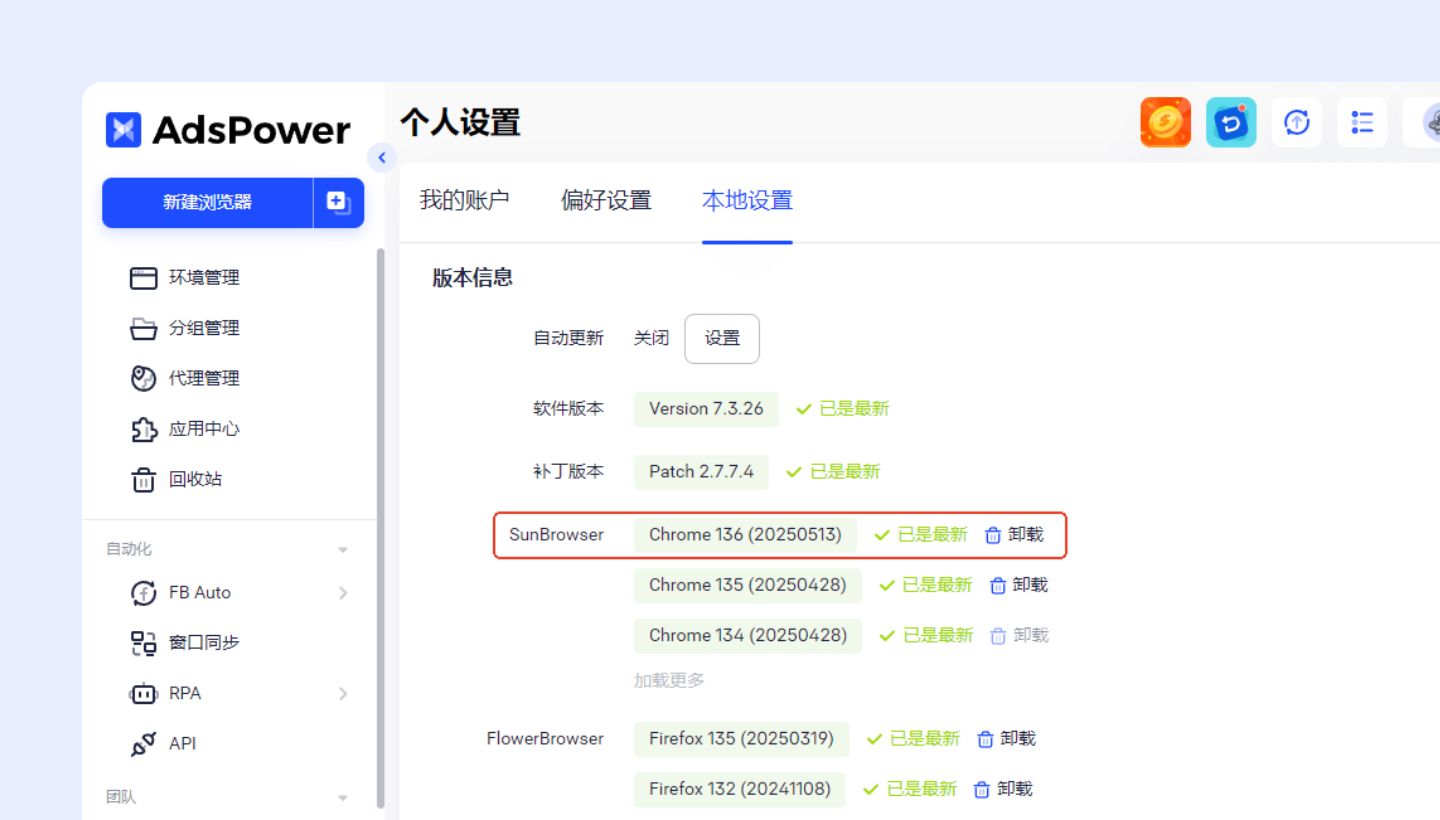
Task: Click the 代理管理 globe icon
Action: tap(144, 378)
